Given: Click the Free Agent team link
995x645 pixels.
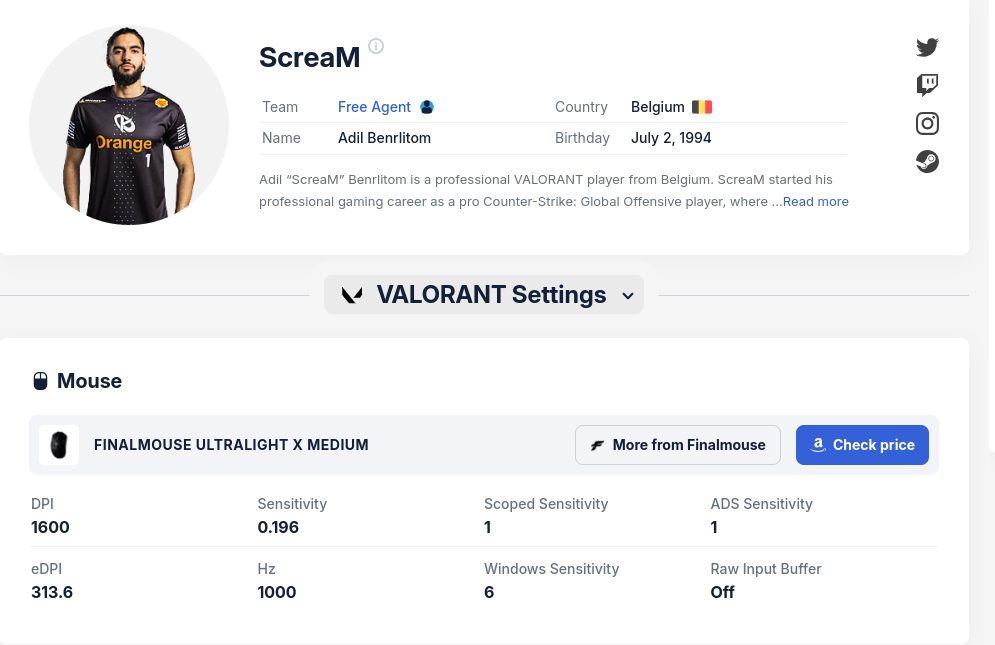Looking at the screenshot, I should pyautogui.click(x=374, y=107).
